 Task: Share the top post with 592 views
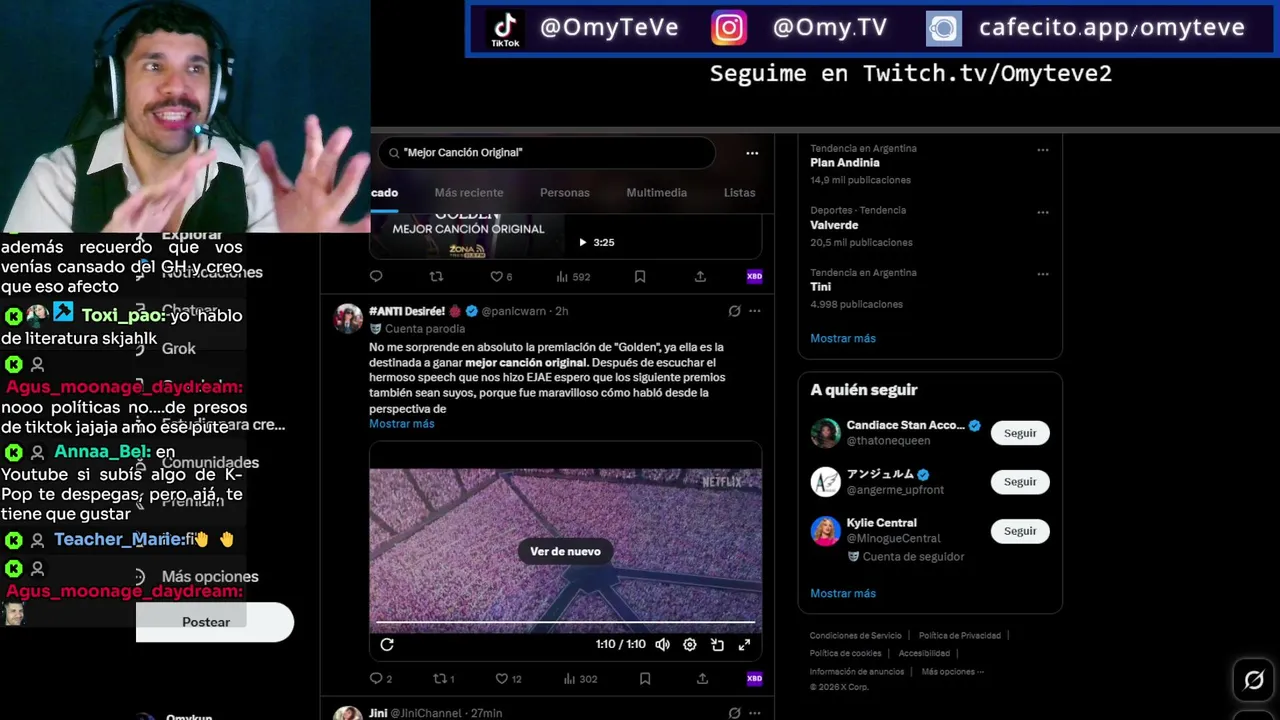coord(700,276)
